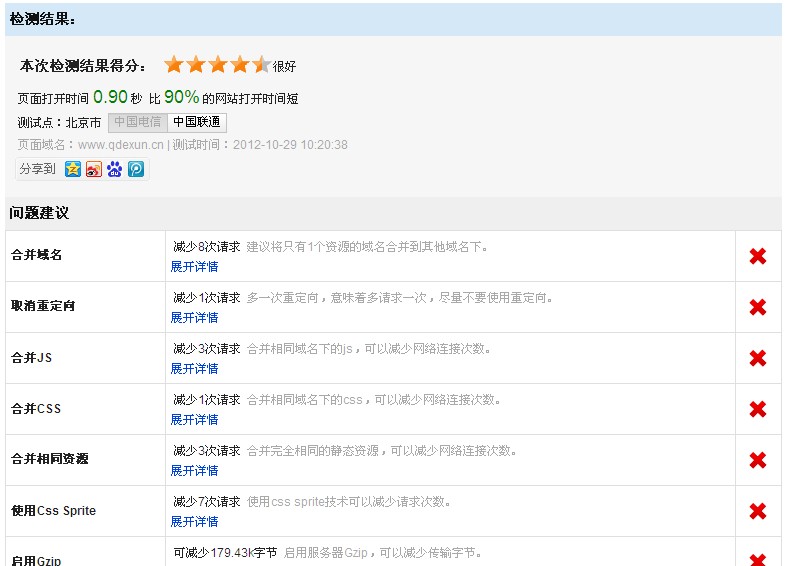Expand details for 取消重定向
Screen dimensions: 789x566
[194, 318]
